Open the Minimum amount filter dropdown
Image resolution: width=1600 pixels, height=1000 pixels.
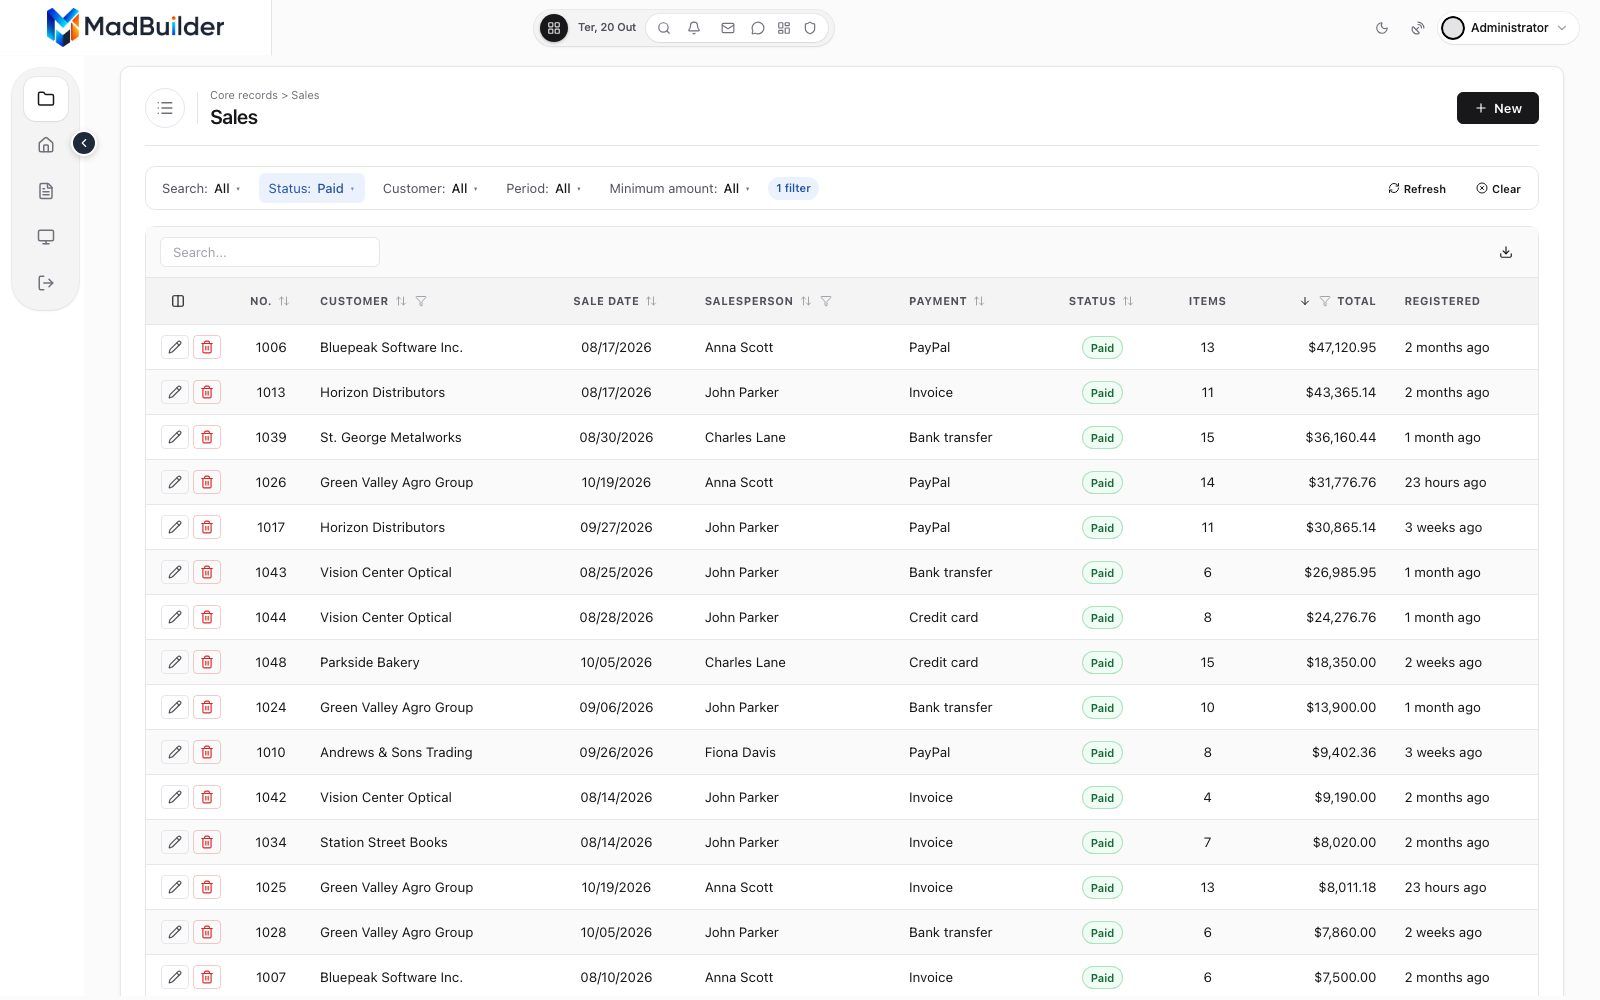point(680,188)
